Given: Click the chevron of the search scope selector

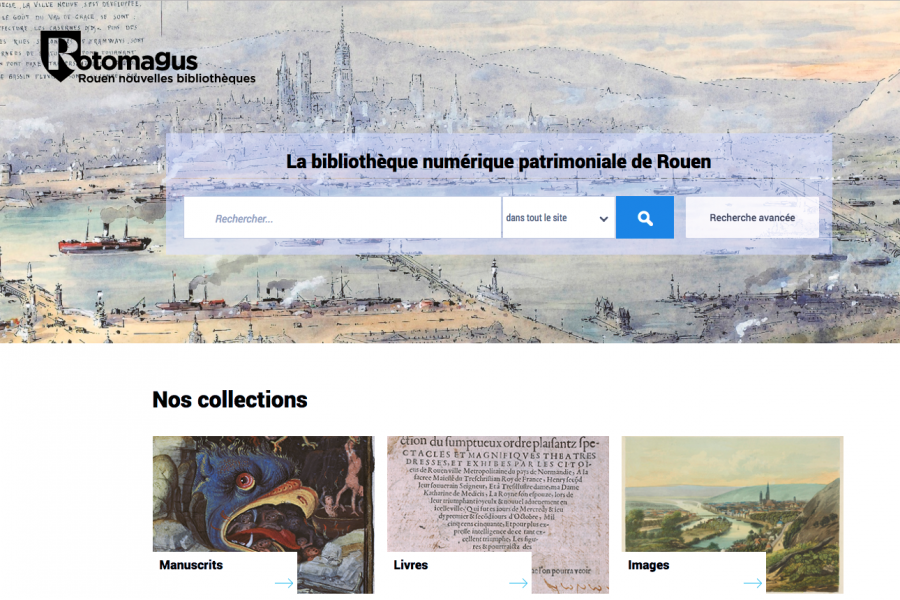Looking at the screenshot, I should 603,219.
